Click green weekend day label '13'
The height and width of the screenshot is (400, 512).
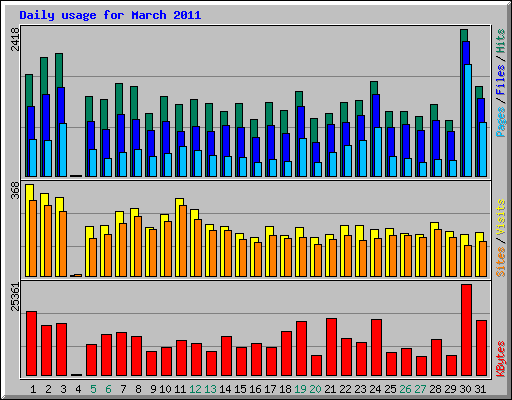(210, 389)
